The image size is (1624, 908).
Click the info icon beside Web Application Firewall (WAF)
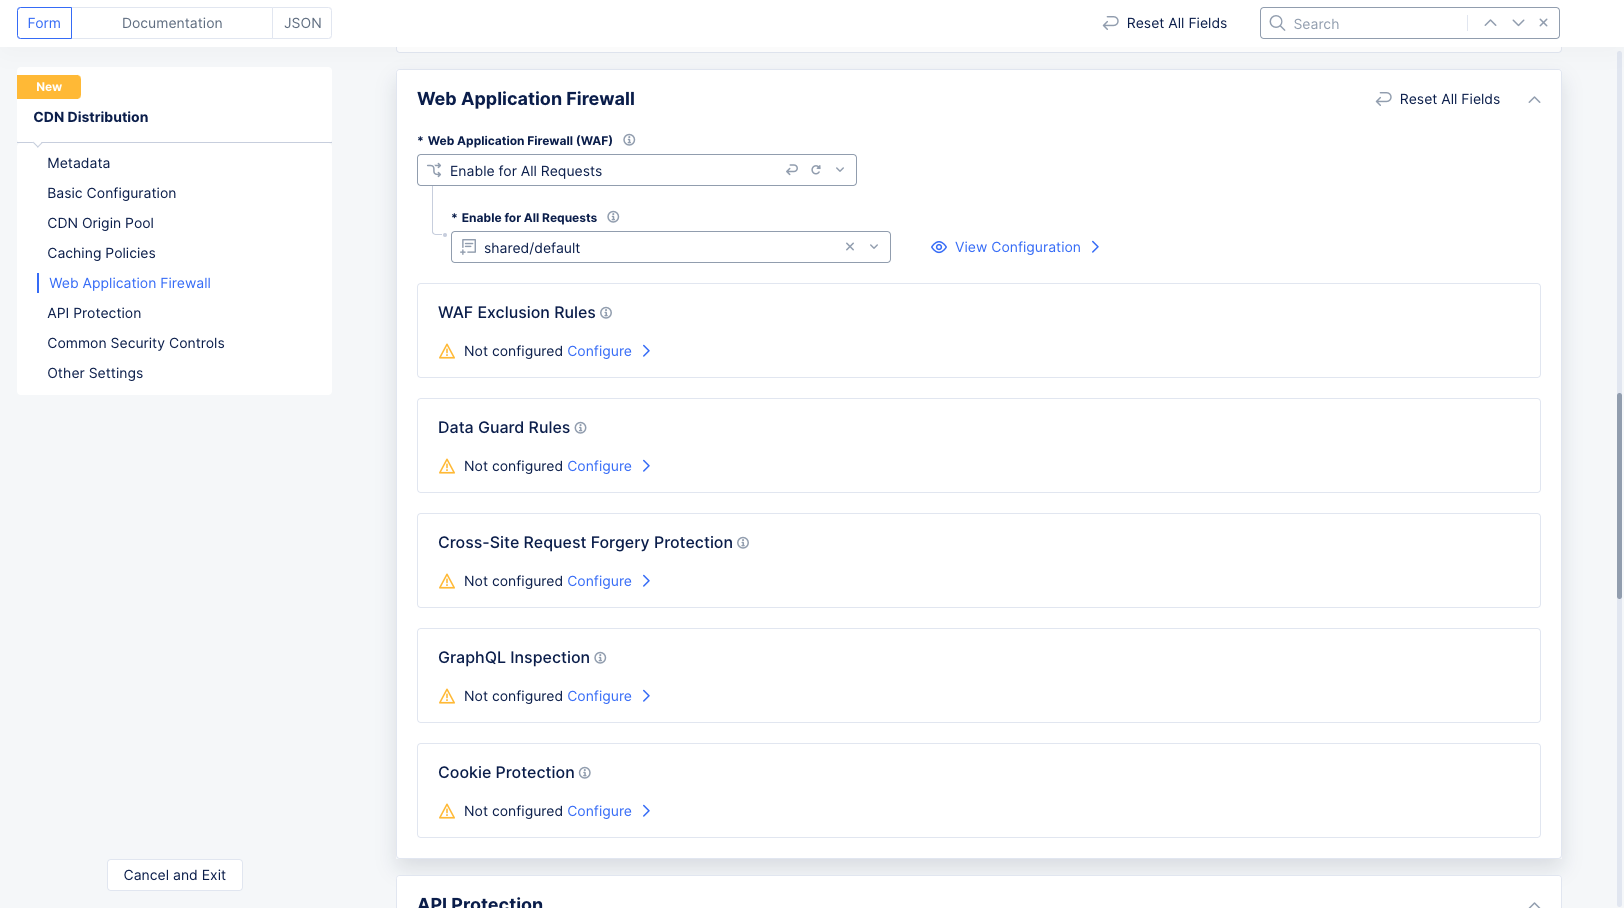pyautogui.click(x=629, y=140)
